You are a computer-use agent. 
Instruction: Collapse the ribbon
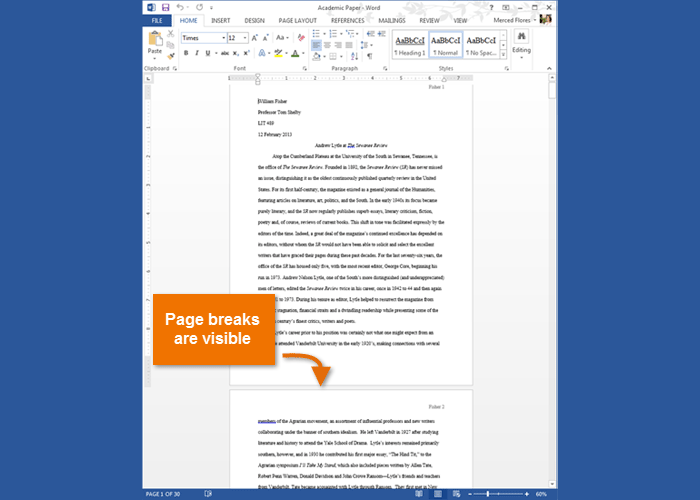[x=549, y=68]
